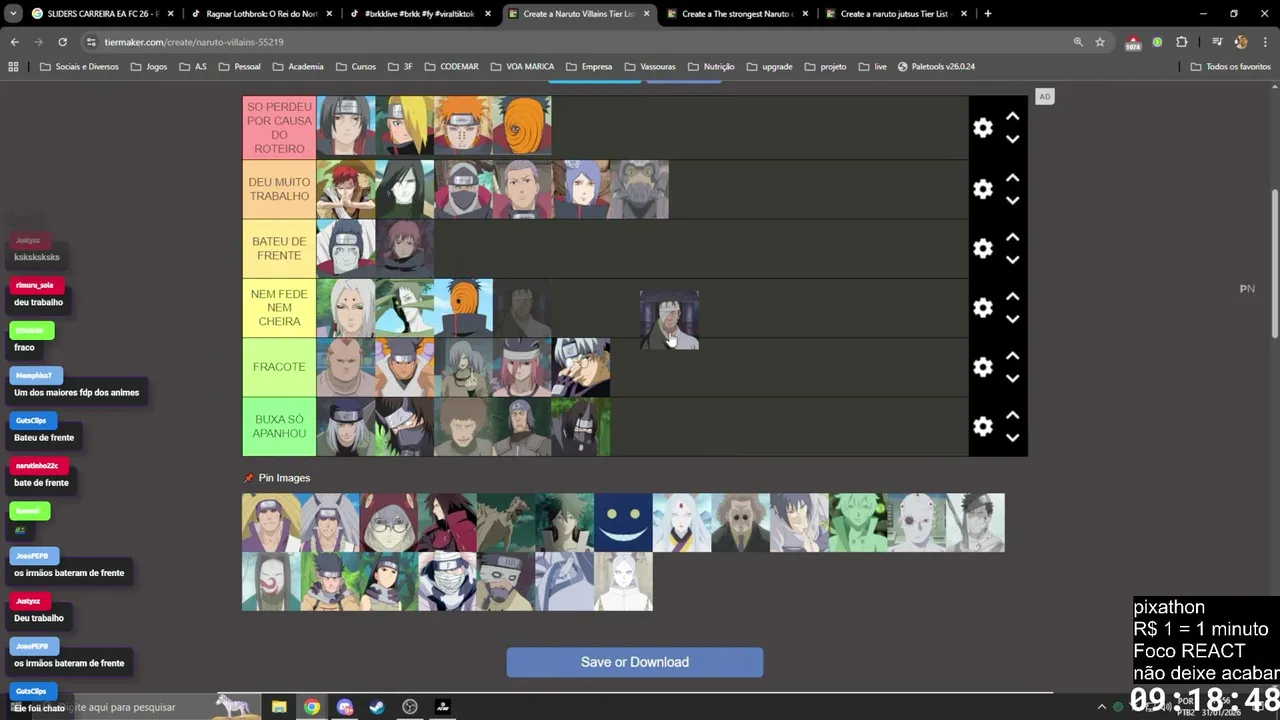Viewport: 1280px width, 720px height.
Task: Click the AD badge beside the tier list
Action: (1044, 97)
